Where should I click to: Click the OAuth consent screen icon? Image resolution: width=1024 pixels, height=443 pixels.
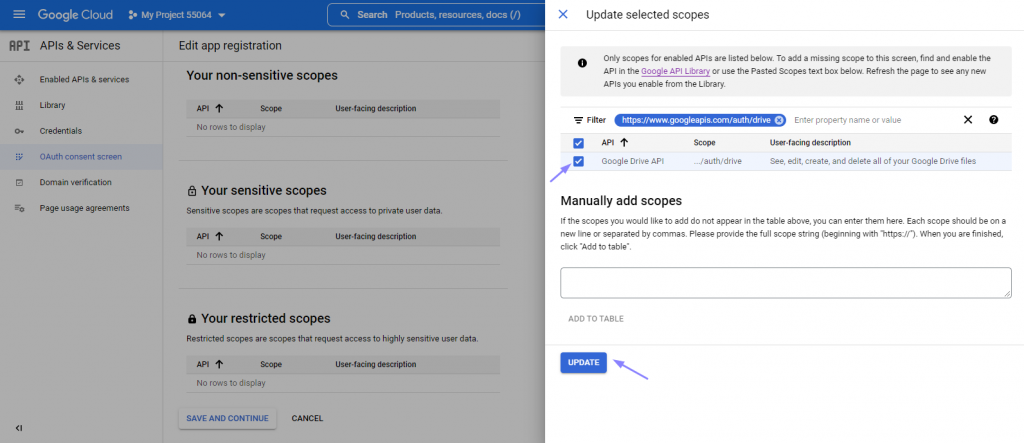click(x=19, y=157)
